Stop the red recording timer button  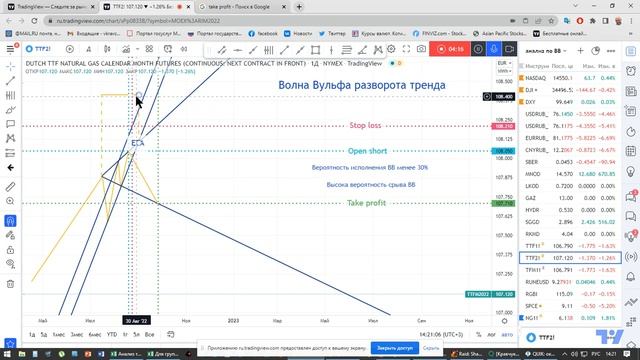449,49
